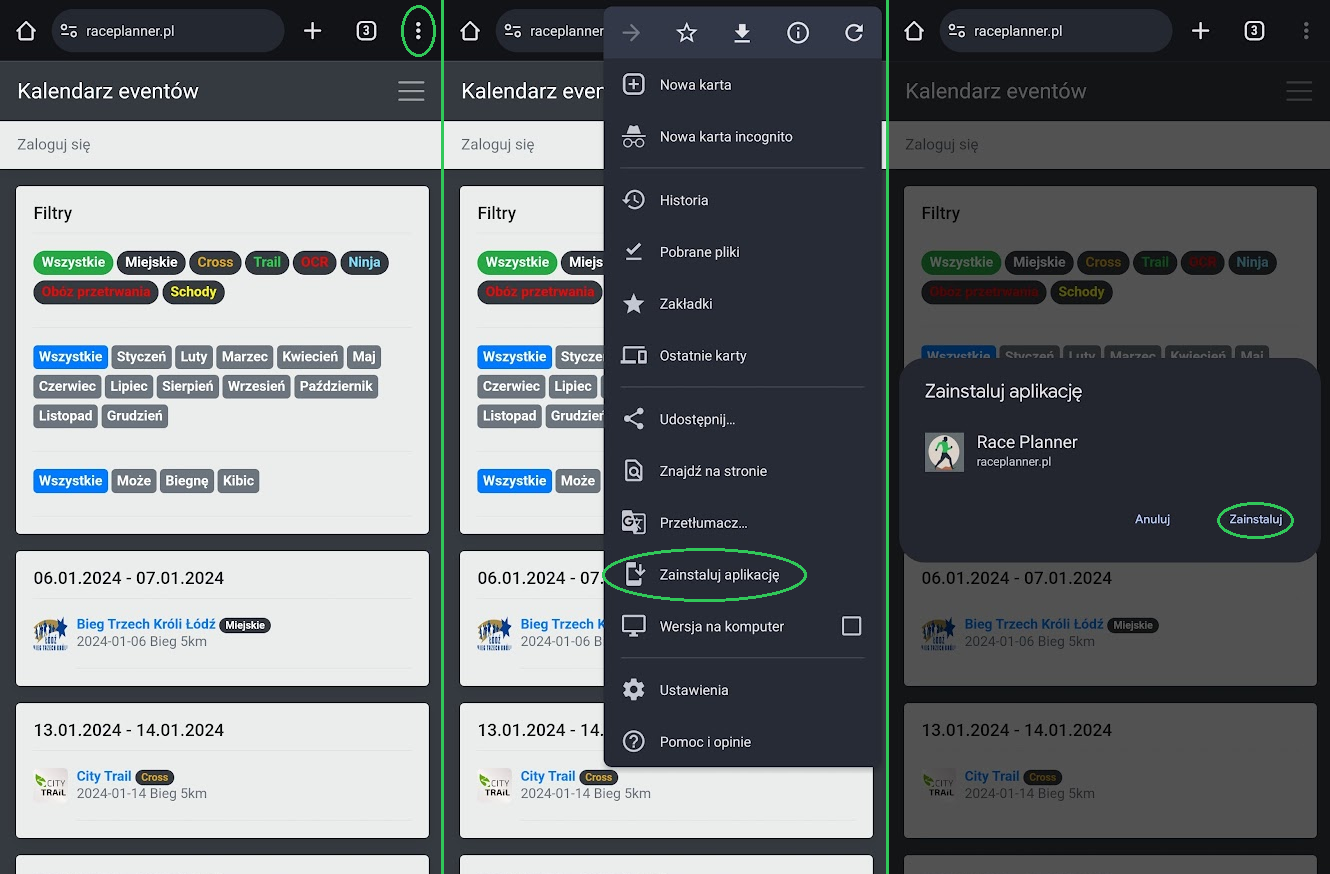Click the Race Planner app icon in dialog
Viewport: 1330px width, 874px height.
[x=944, y=452]
